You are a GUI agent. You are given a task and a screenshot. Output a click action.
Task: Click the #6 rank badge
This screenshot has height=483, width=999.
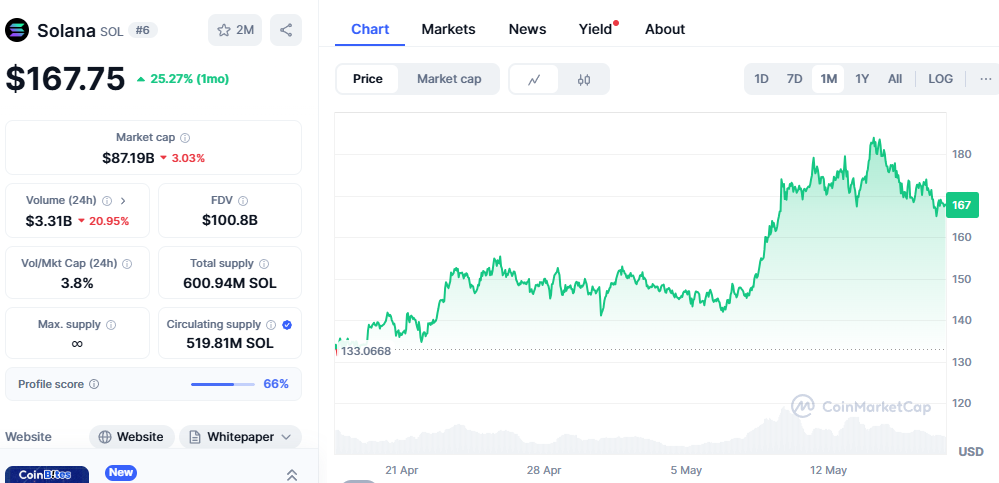(143, 30)
